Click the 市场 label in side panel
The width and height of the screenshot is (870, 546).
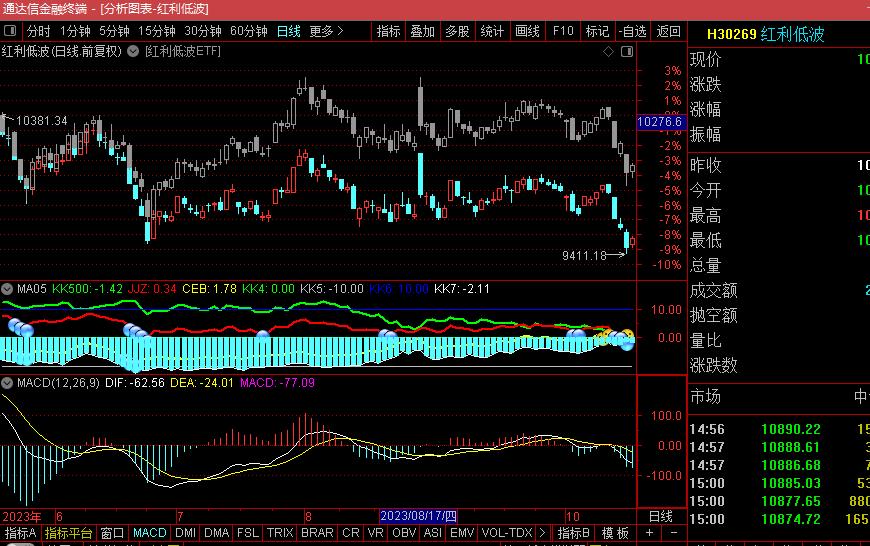click(706, 396)
